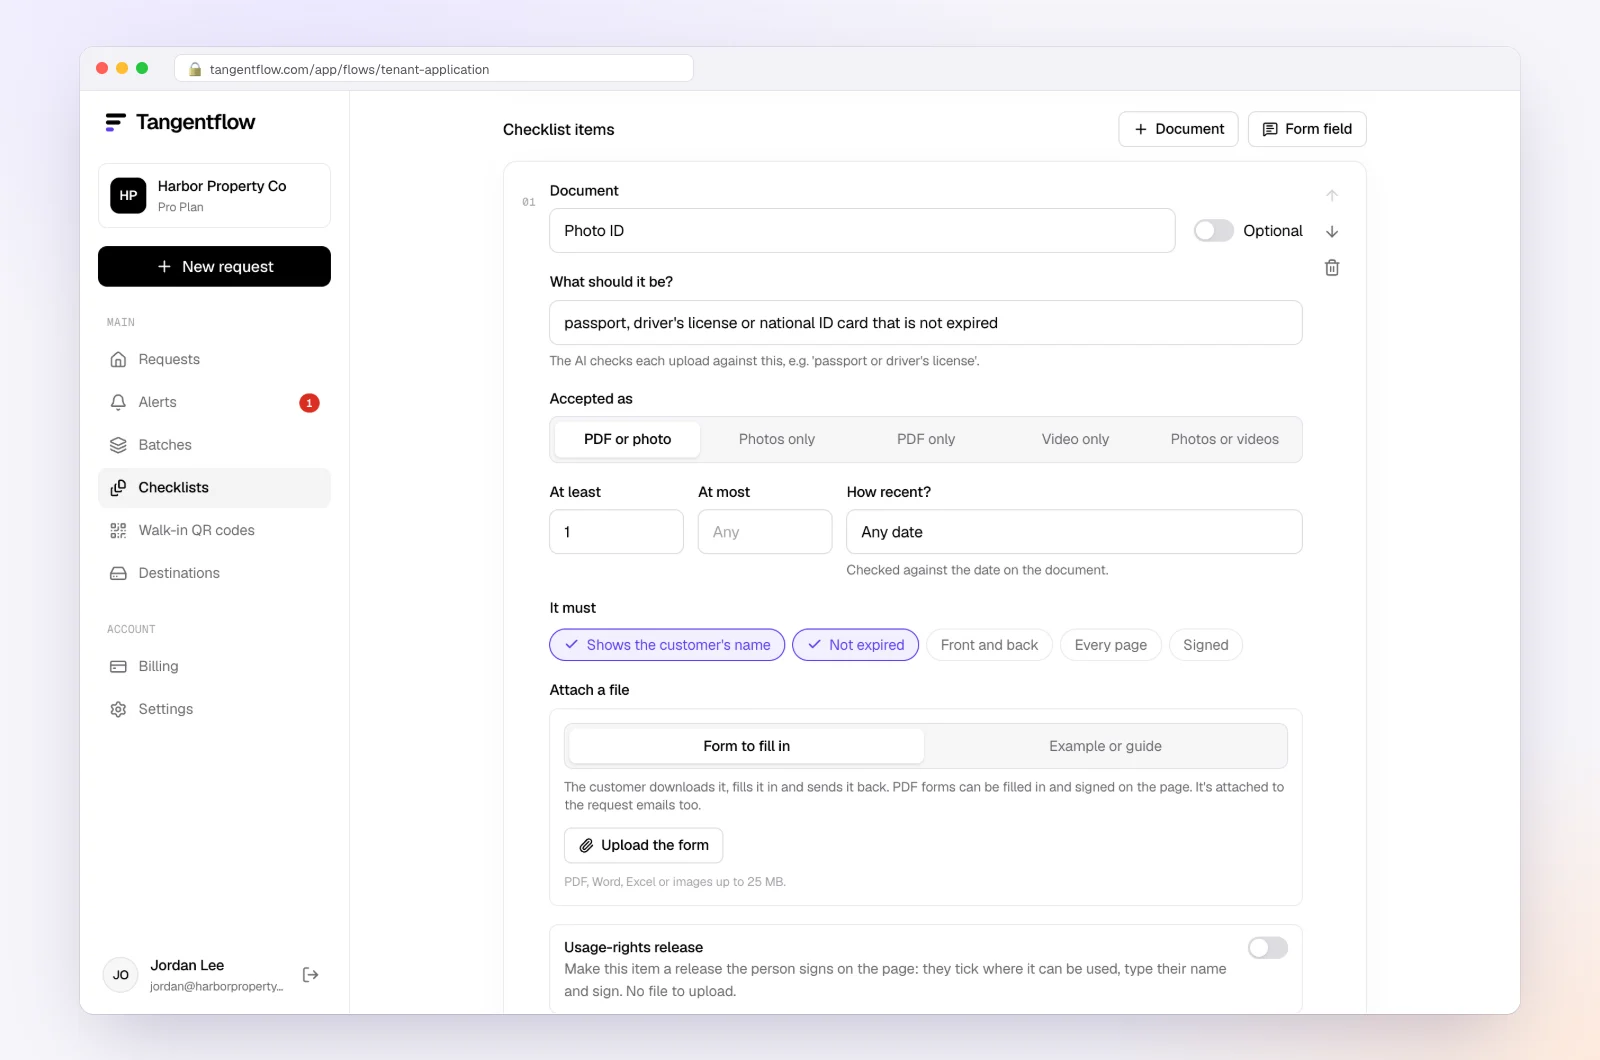Image resolution: width=1600 pixels, height=1060 pixels.
Task: Click the At most field
Action: coord(765,532)
